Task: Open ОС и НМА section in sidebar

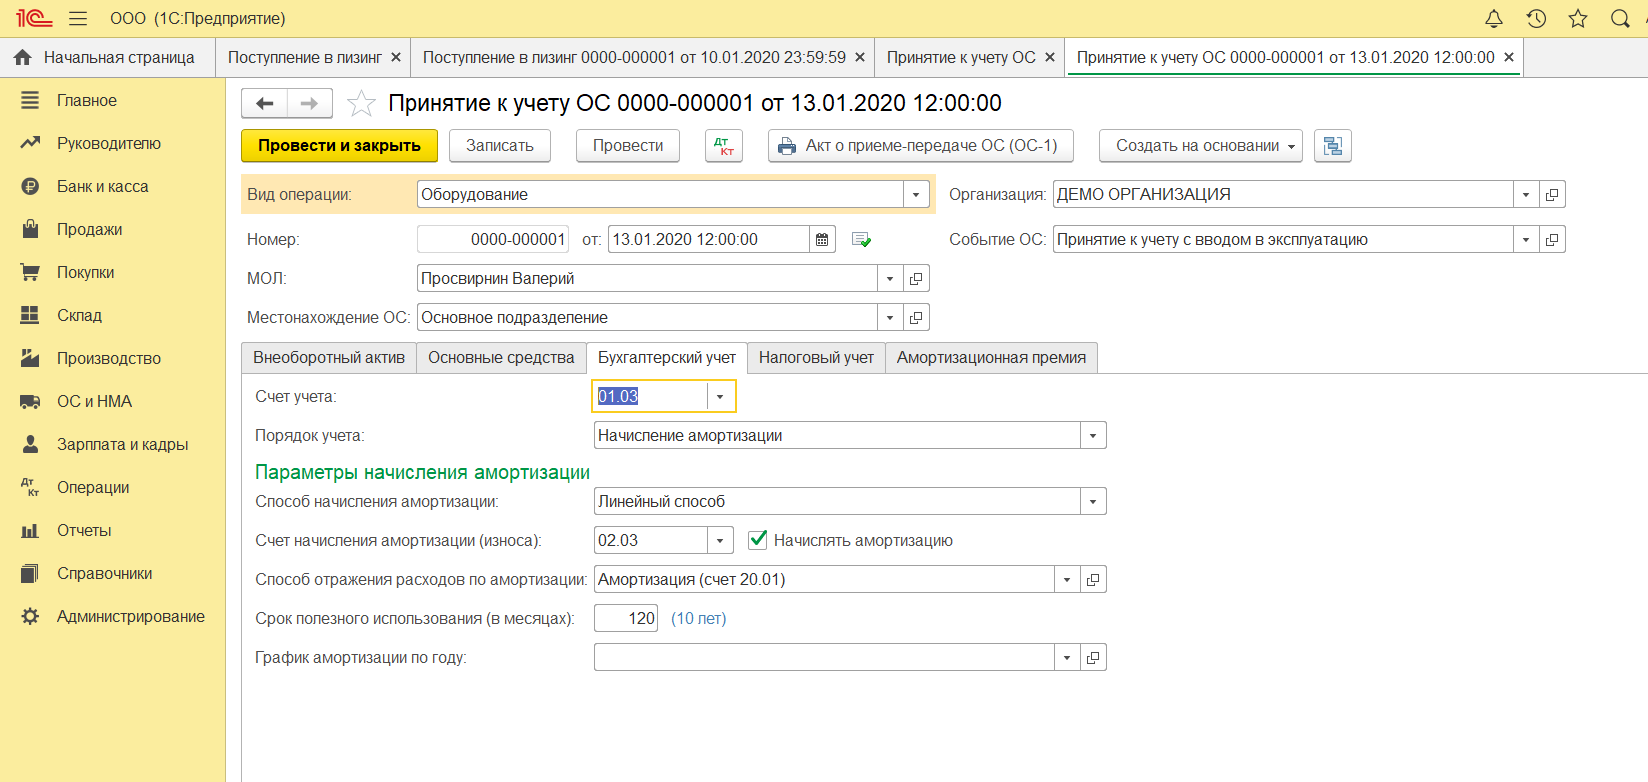Action: 94,401
